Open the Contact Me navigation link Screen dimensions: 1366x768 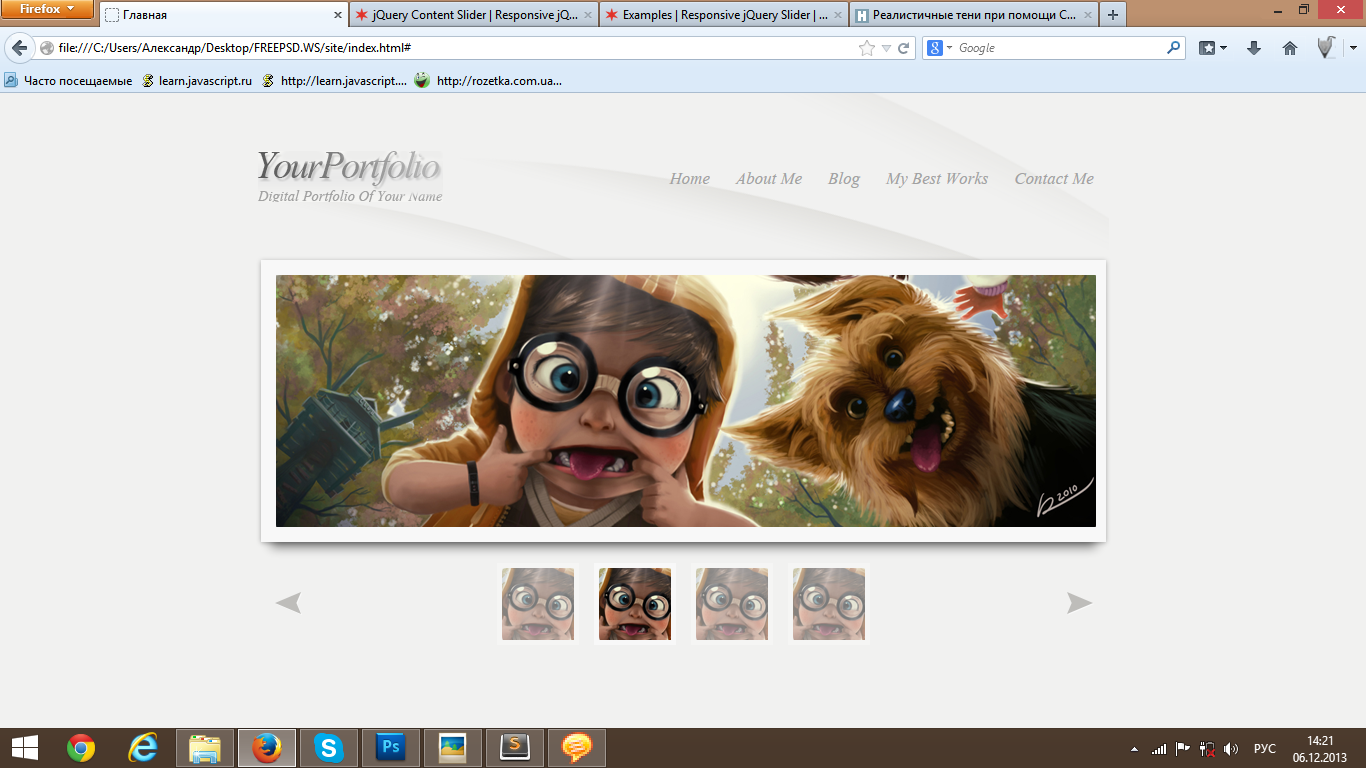(x=1054, y=179)
